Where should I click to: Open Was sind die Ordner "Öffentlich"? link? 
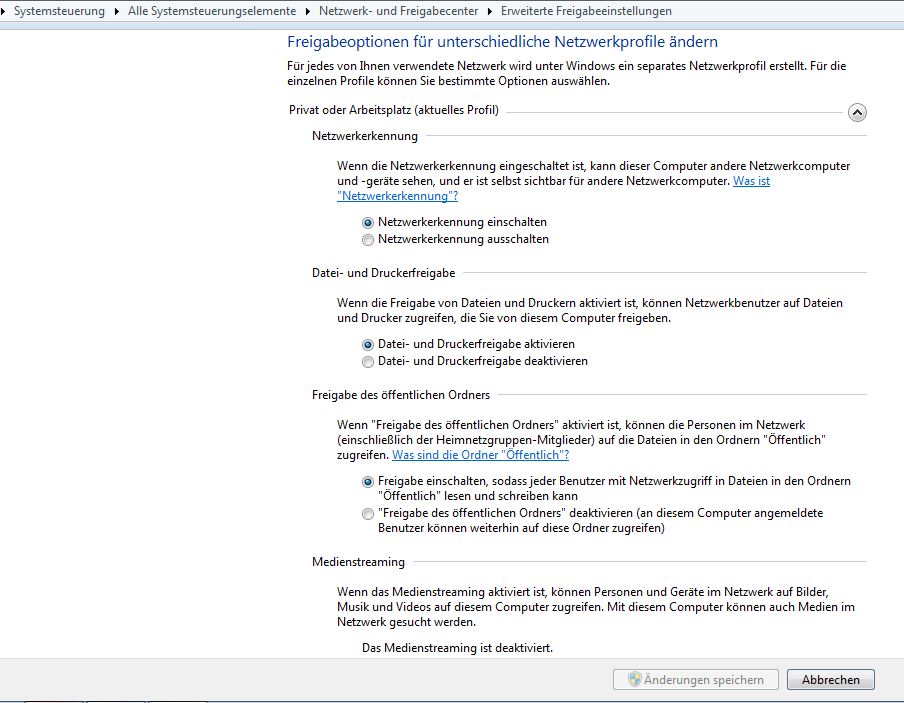pos(480,455)
